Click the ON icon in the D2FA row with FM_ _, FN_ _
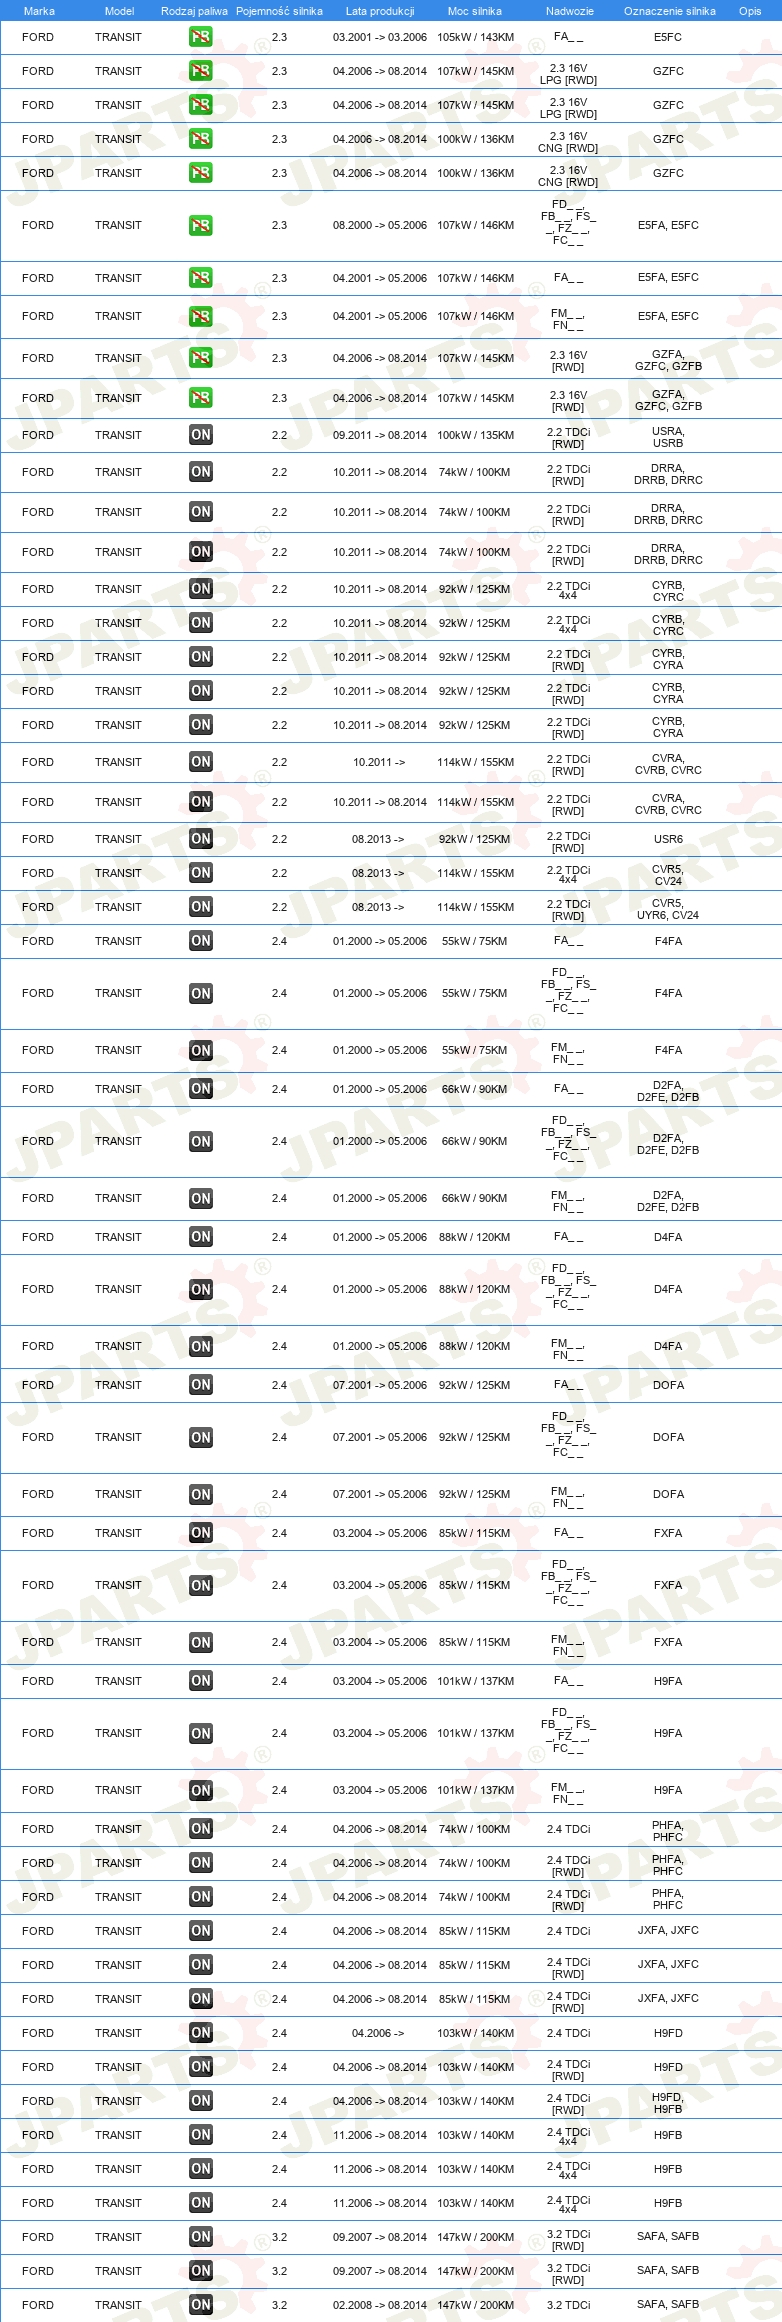The image size is (782, 2322). [x=201, y=1199]
